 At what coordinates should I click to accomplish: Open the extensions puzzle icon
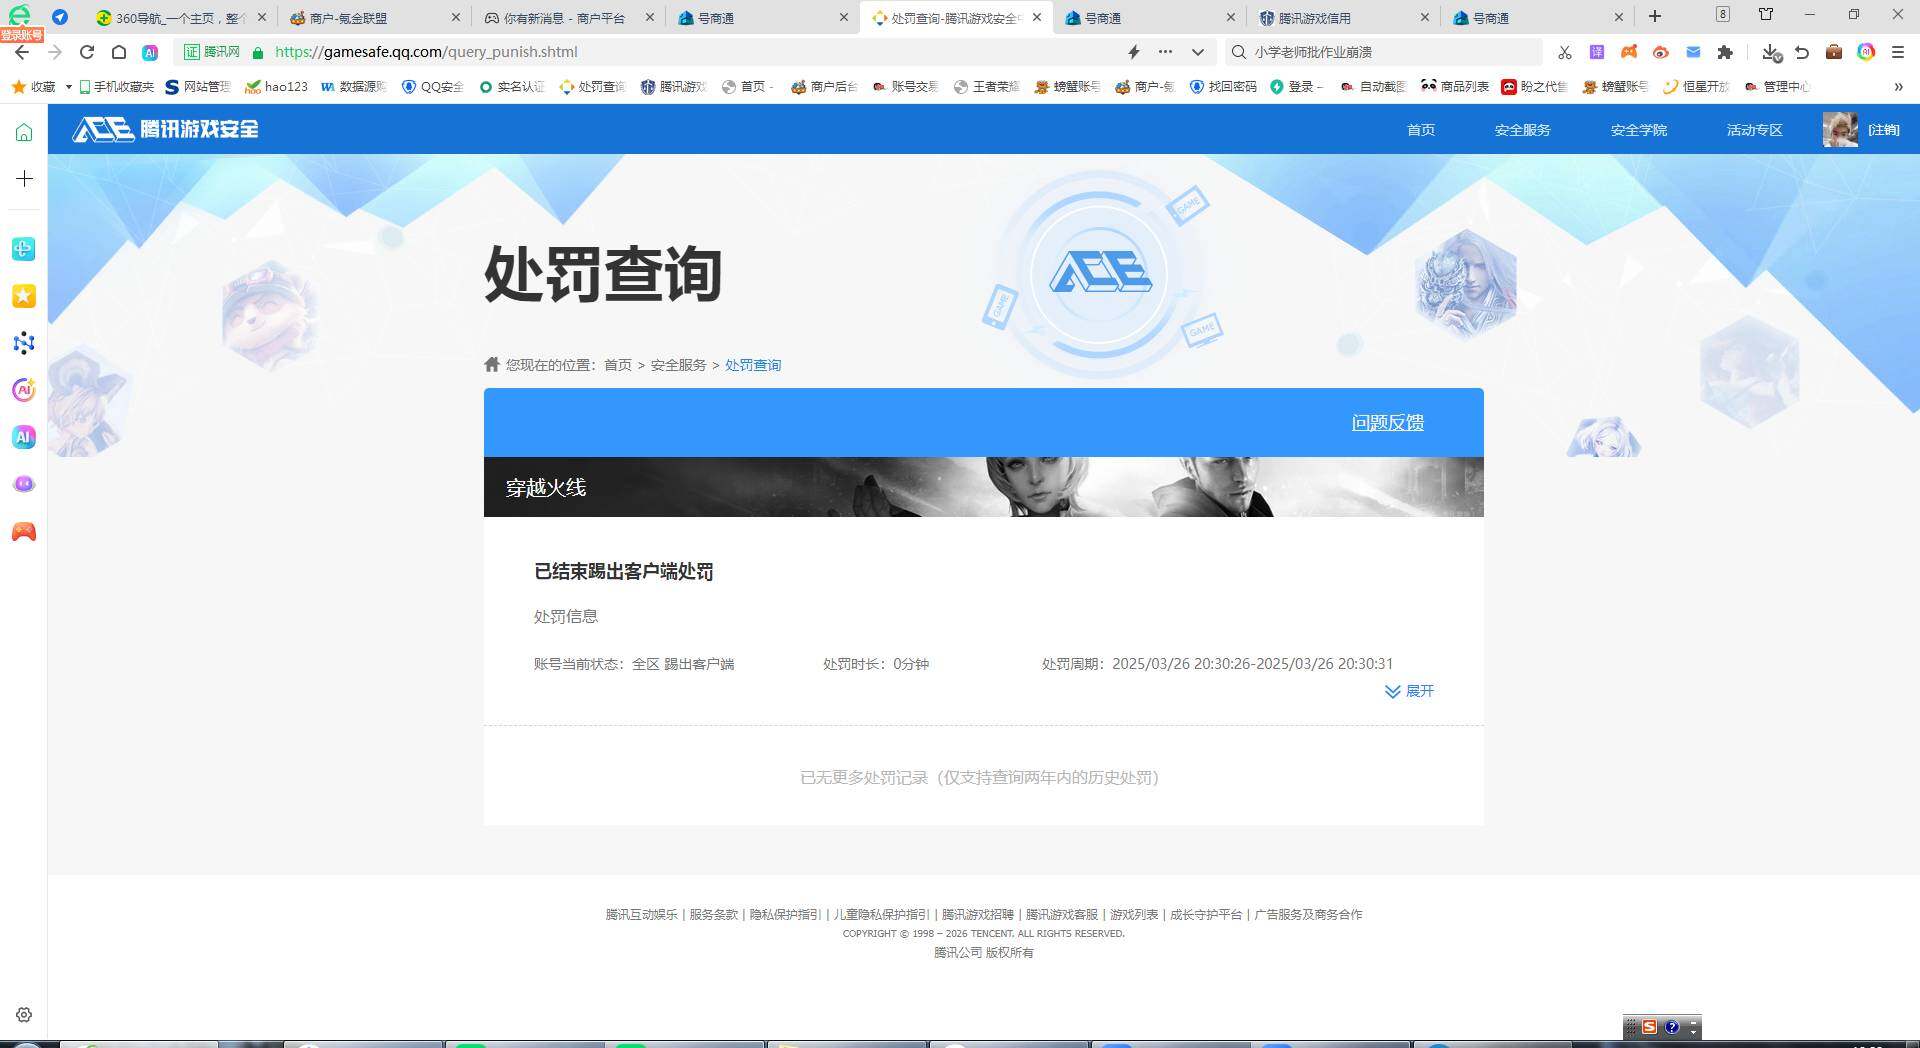click(x=1725, y=52)
